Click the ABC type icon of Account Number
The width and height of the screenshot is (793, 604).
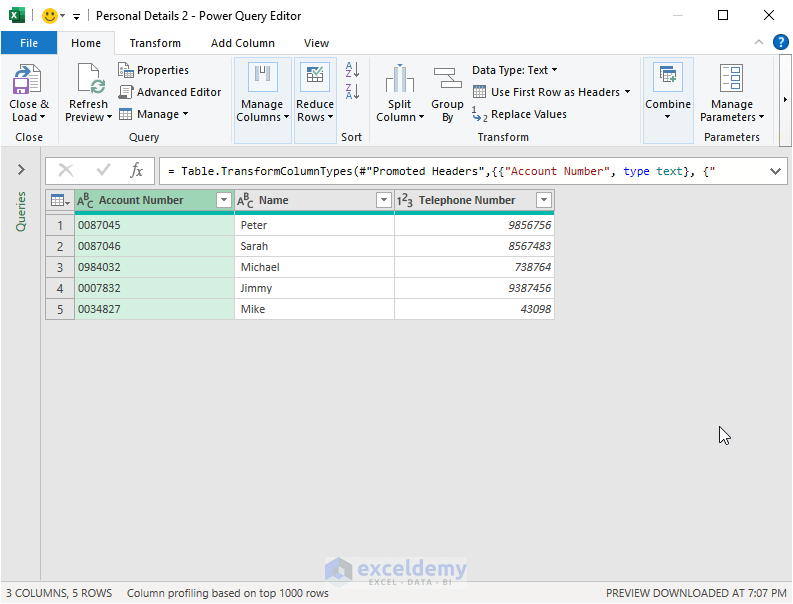[85, 200]
